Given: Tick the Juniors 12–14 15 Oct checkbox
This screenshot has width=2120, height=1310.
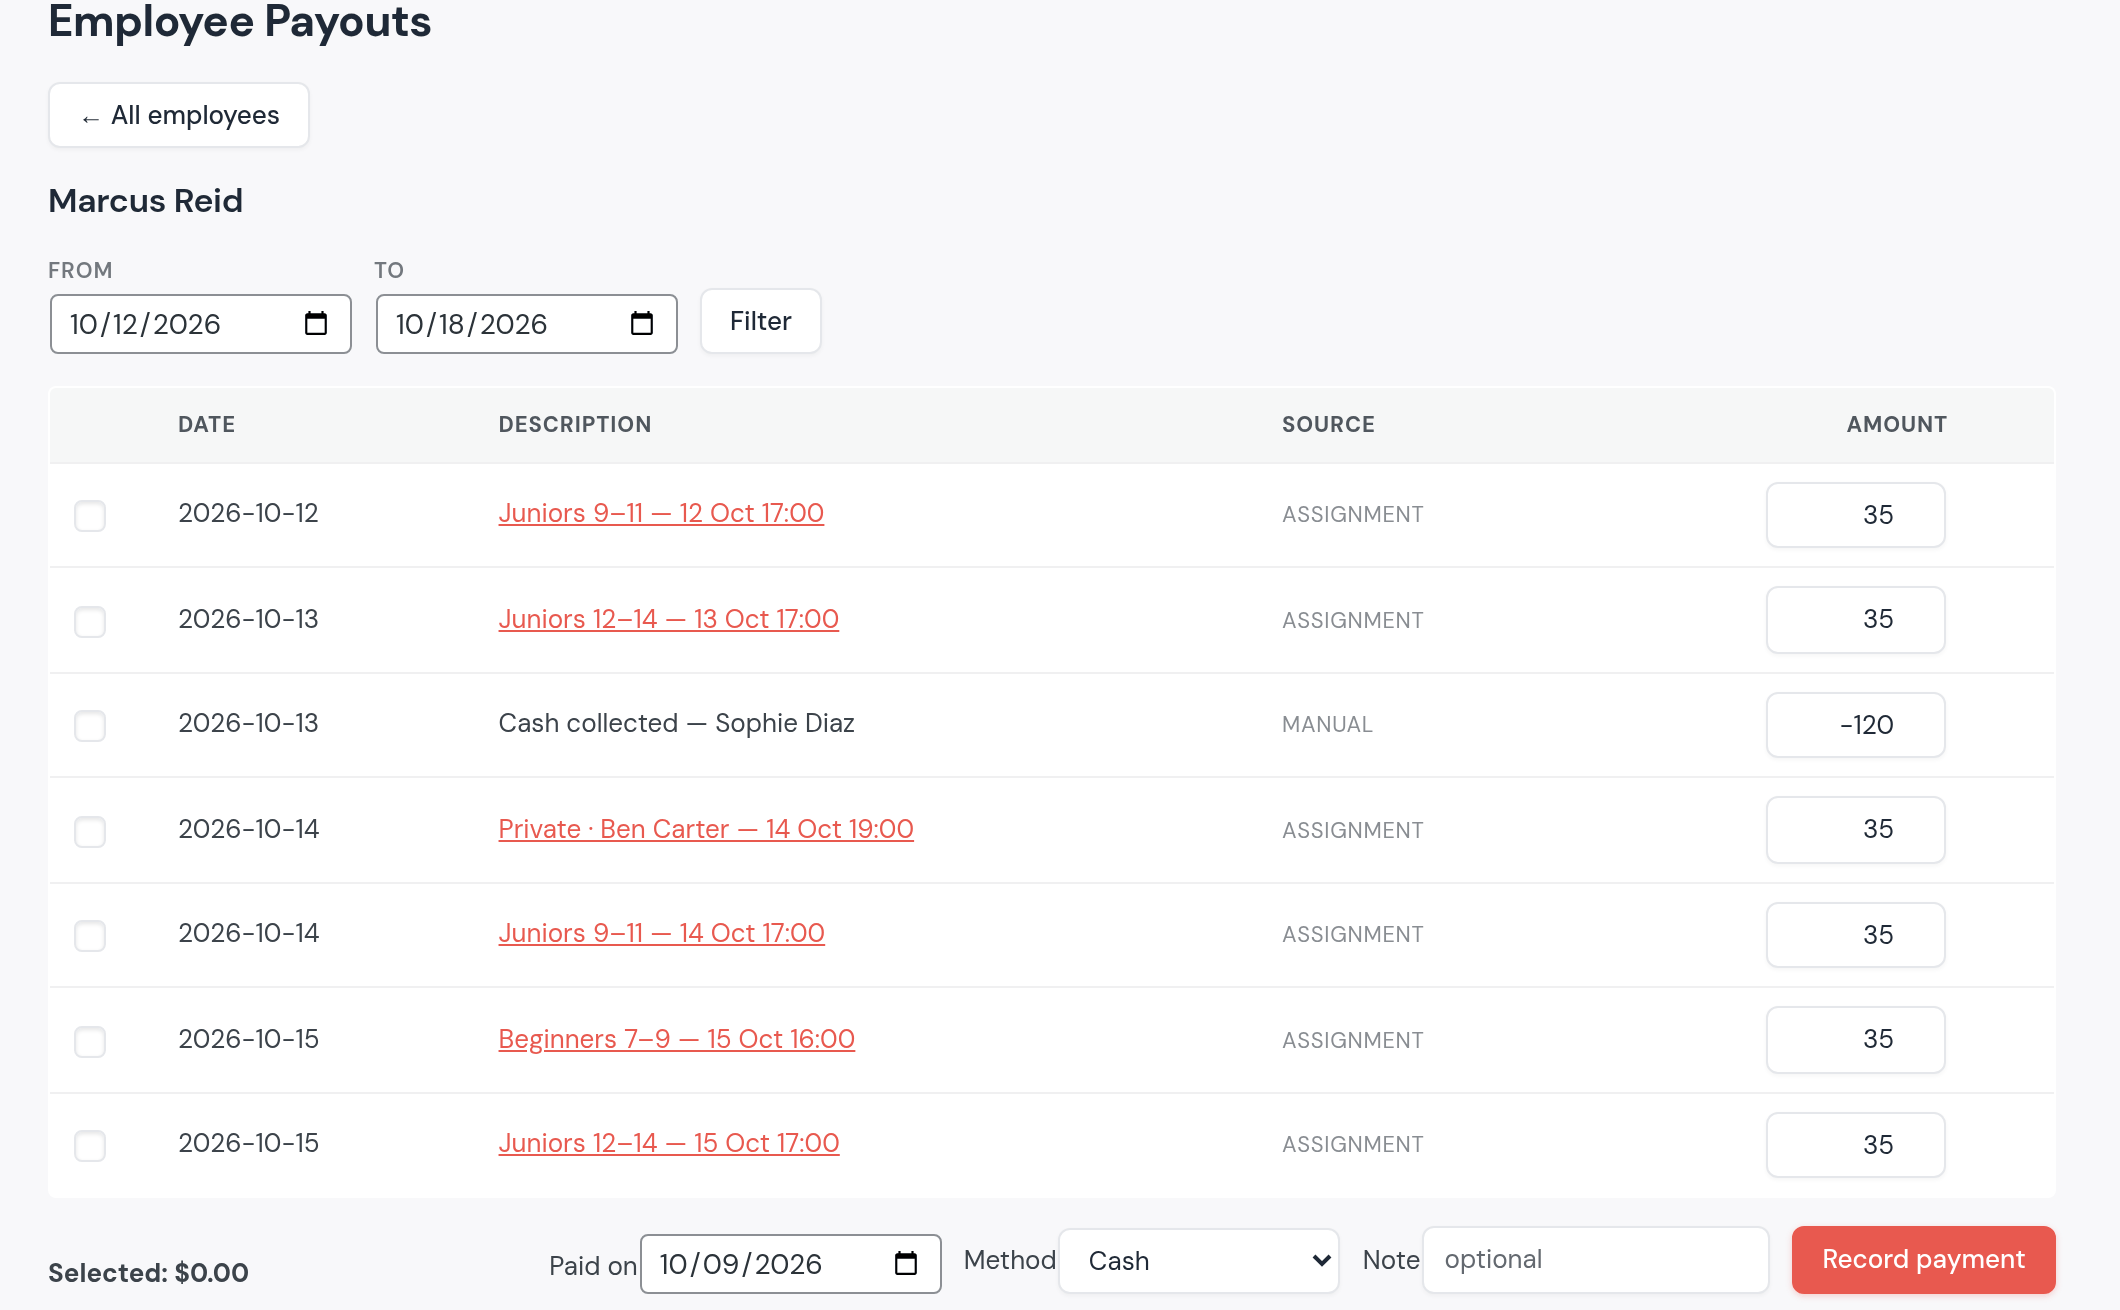Looking at the screenshot, I should [90, 1145].
